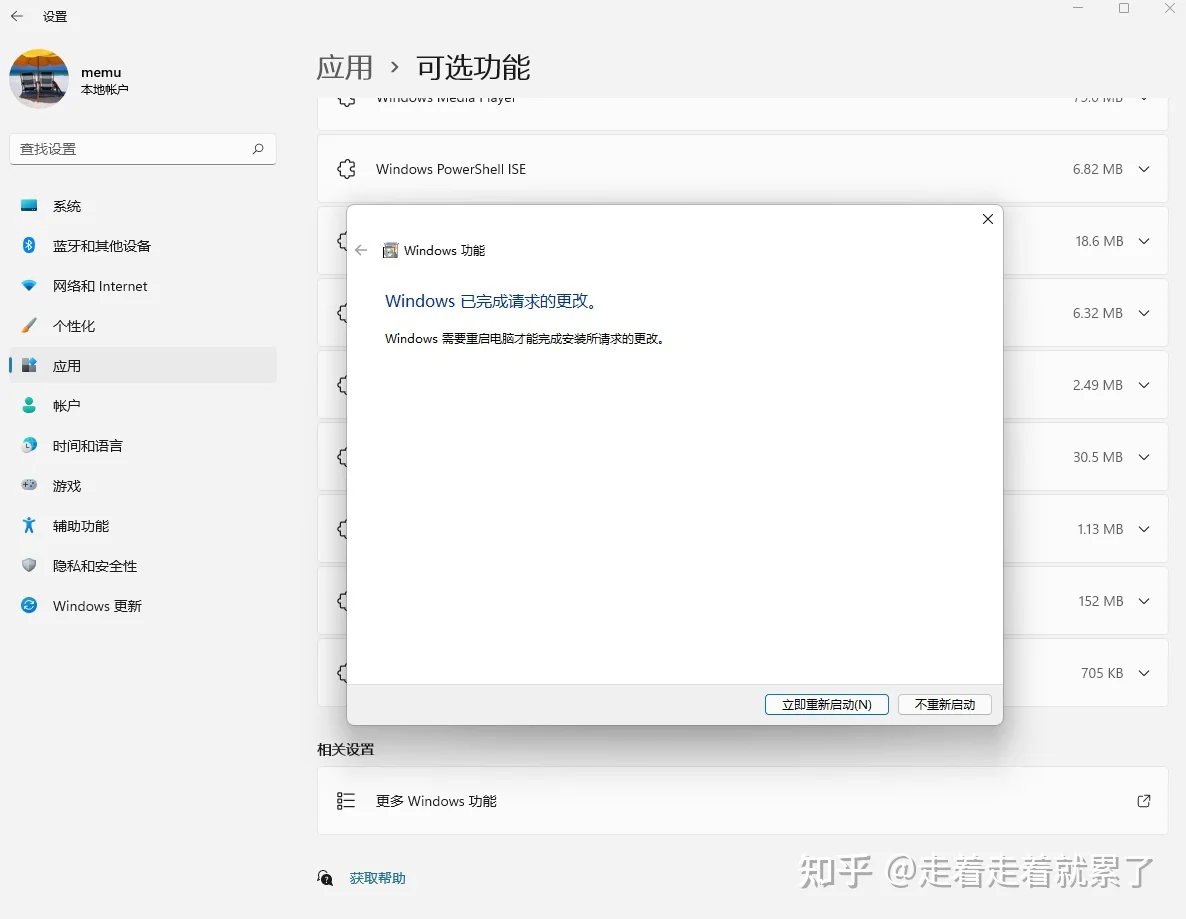Expand the 6.32 MB feature row

click(1144, 313)
